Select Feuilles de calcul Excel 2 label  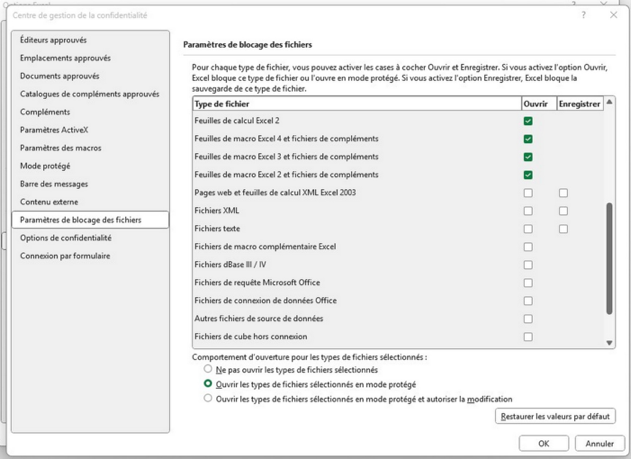237,121
